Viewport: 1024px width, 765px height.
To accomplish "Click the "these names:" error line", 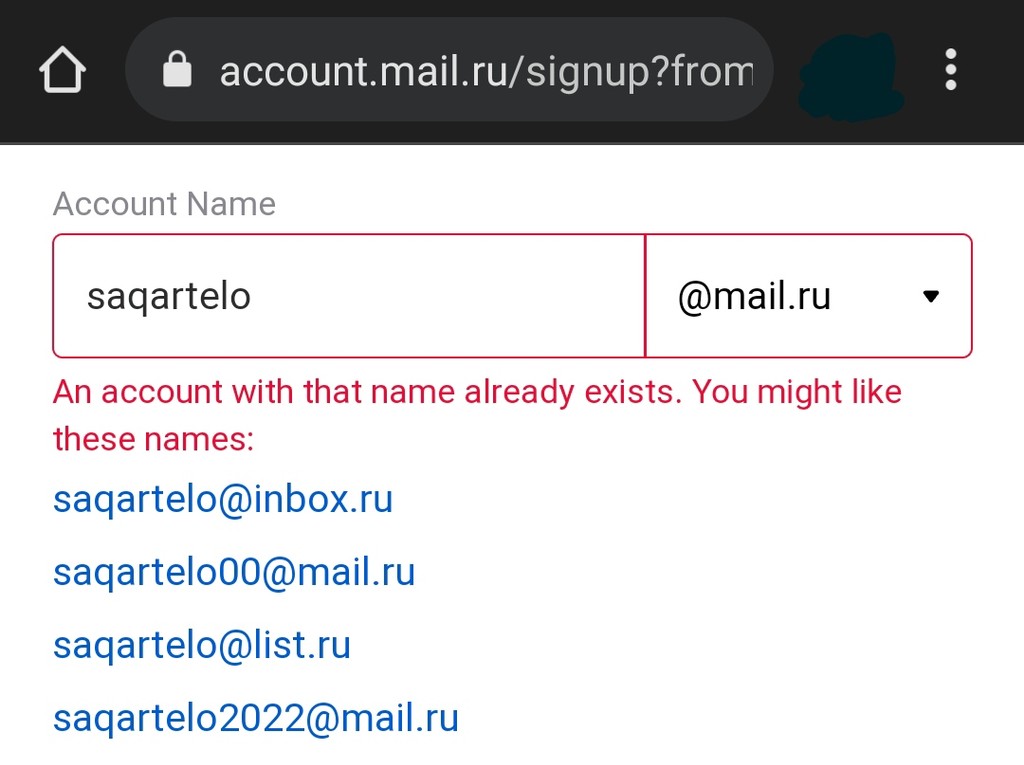I will [x=153, y=438].
